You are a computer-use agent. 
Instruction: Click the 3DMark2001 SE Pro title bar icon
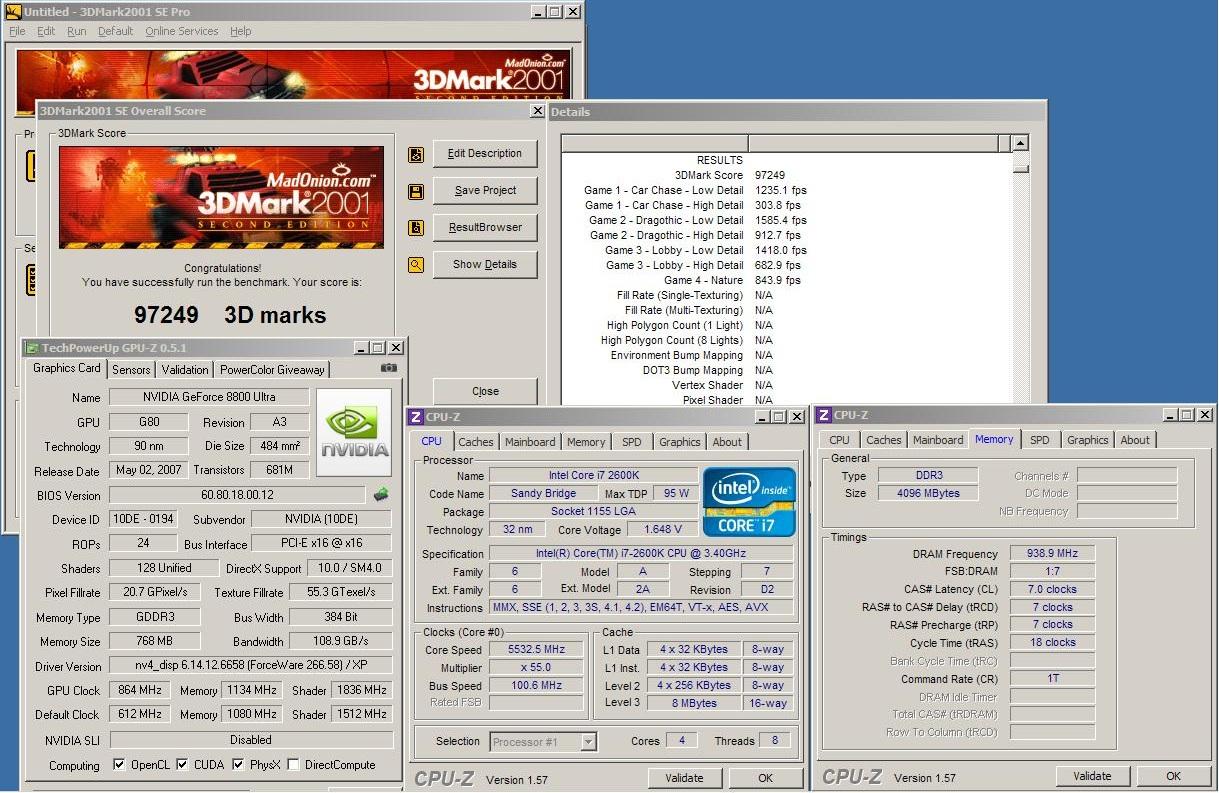[13, 12]
